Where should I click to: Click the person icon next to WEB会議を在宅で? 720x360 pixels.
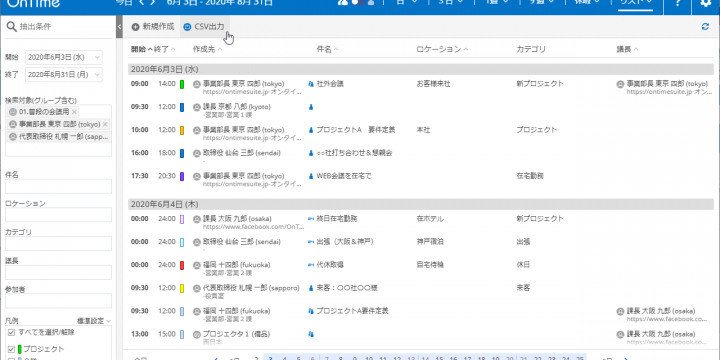(x=311, y=176)
